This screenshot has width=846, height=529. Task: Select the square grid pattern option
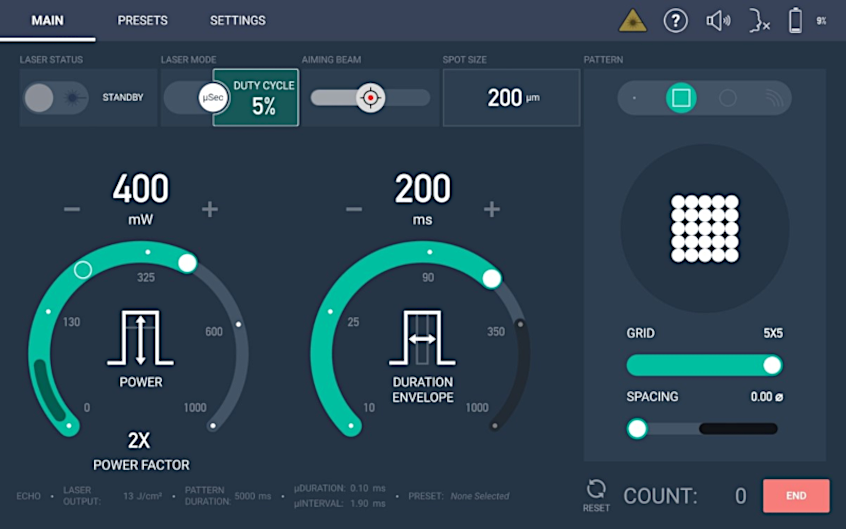pyautogui.click(x=681, y=98)
